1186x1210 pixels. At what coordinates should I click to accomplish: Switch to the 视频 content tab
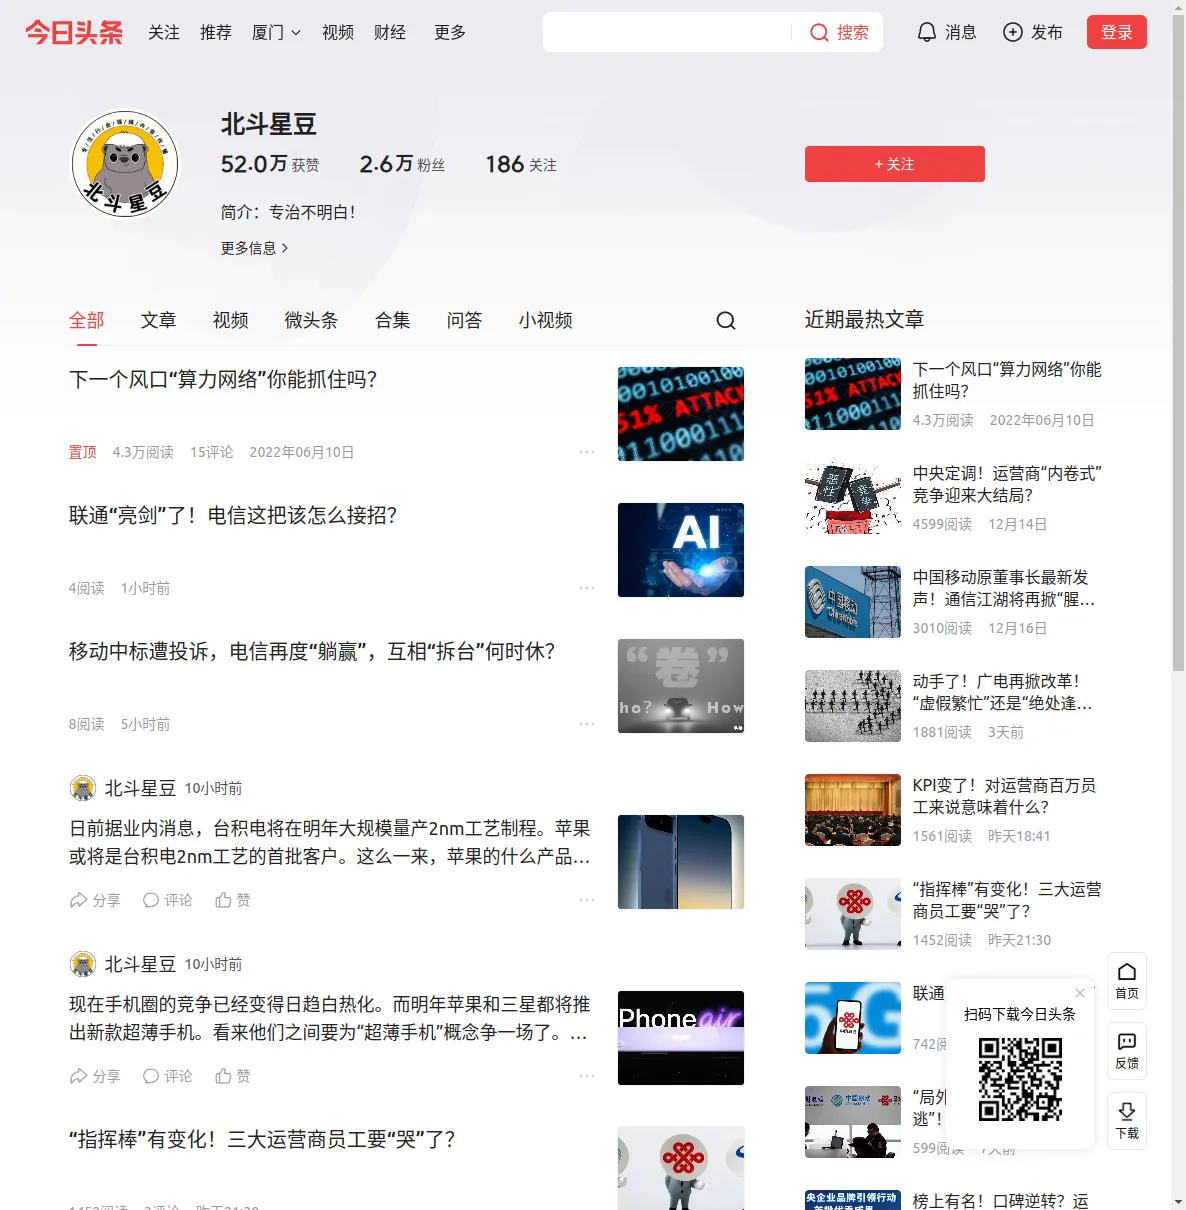tap(231, 320)
